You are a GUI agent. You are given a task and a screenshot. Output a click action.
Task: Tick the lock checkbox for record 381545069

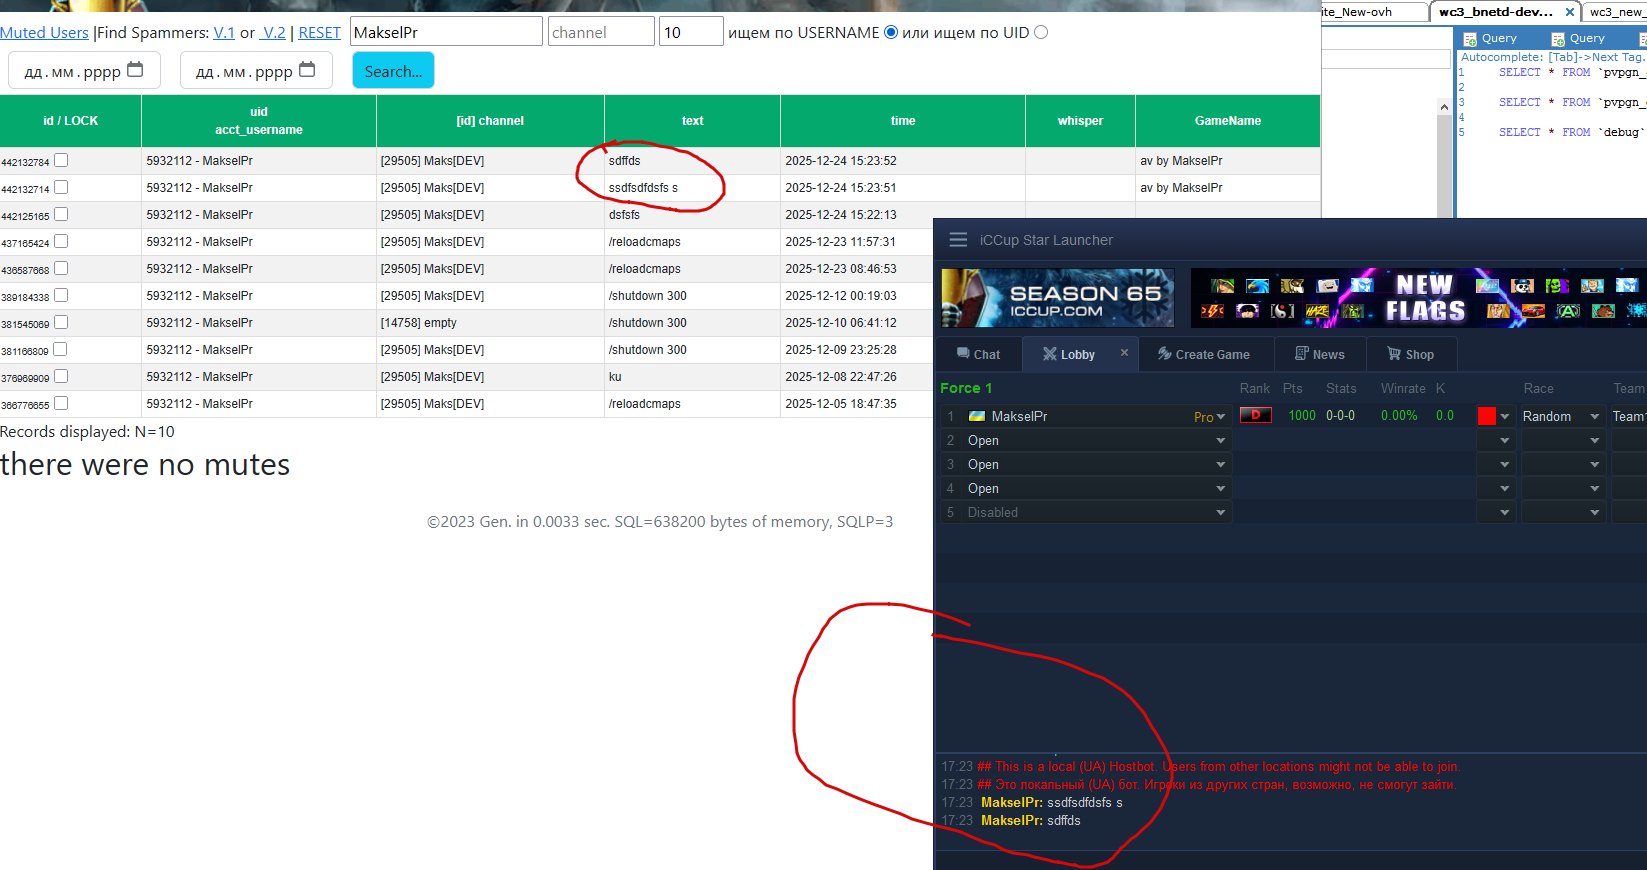tap(61, 322)
